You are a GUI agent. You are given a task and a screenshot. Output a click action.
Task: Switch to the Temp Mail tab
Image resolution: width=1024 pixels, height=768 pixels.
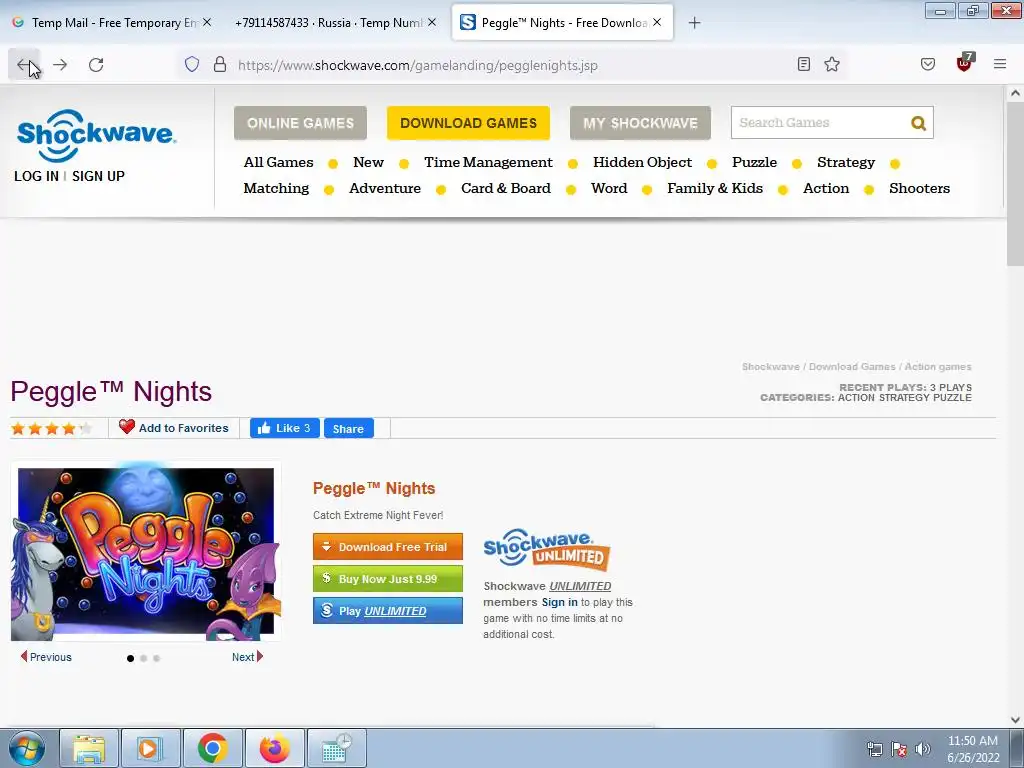click(x=111, y=23)
